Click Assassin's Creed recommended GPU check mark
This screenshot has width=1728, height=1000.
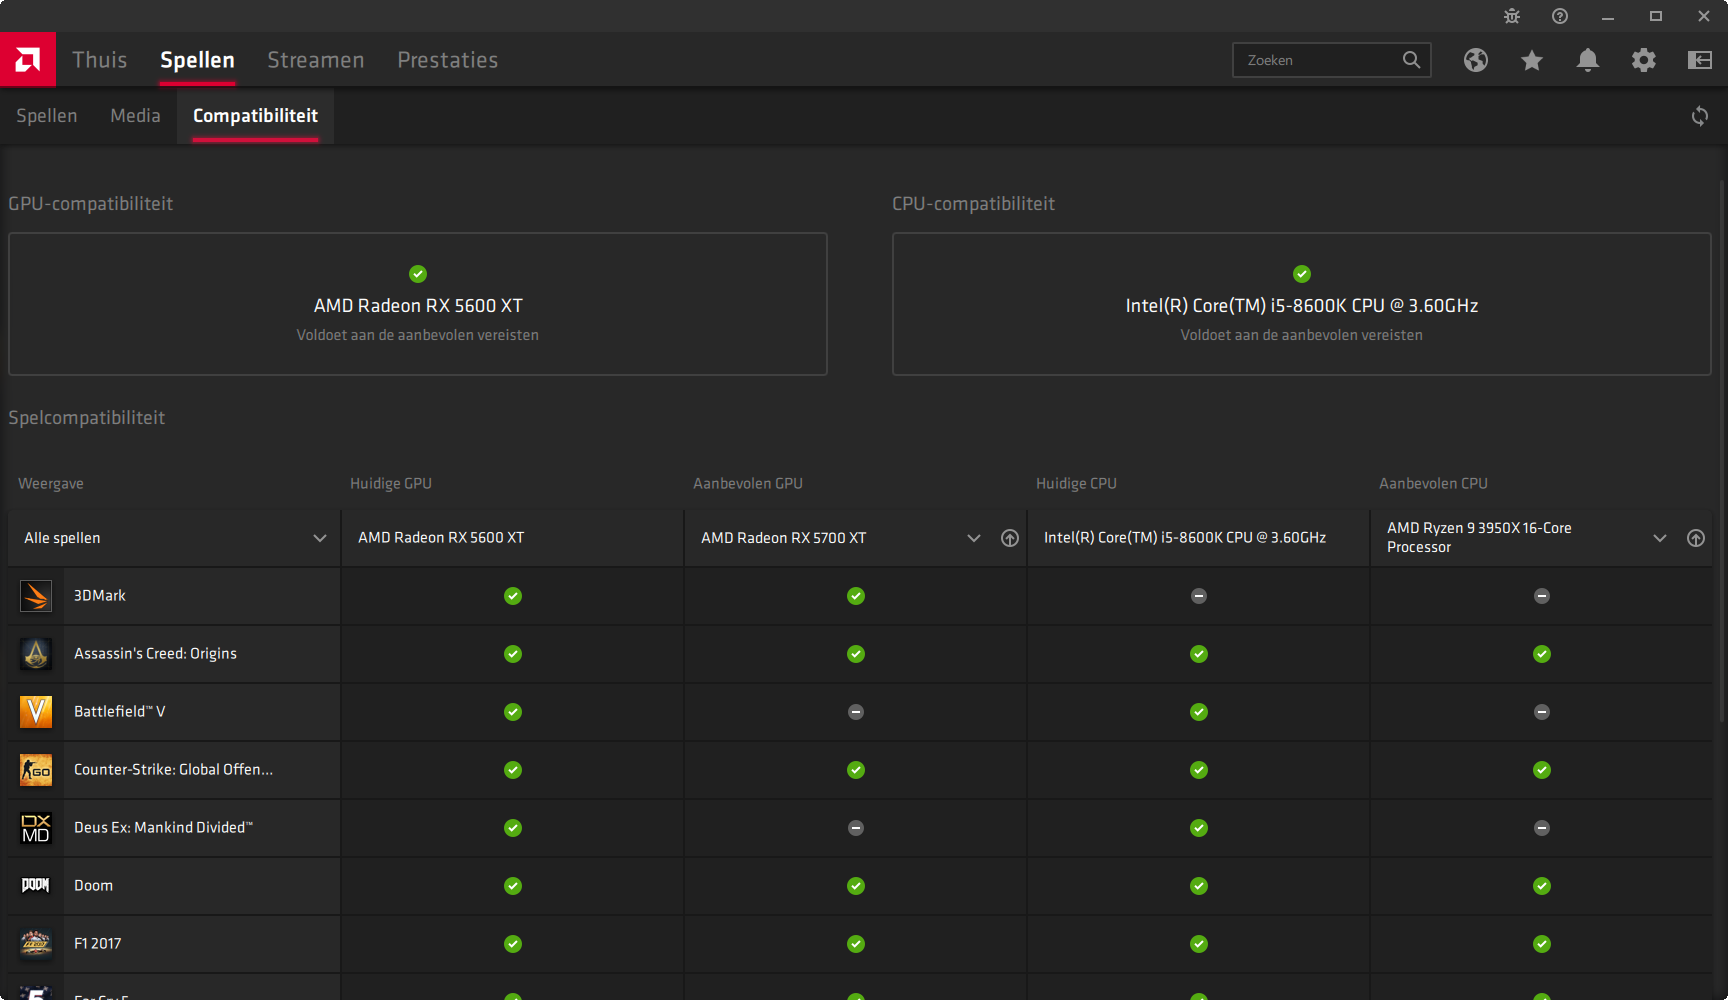click(856, 654)
